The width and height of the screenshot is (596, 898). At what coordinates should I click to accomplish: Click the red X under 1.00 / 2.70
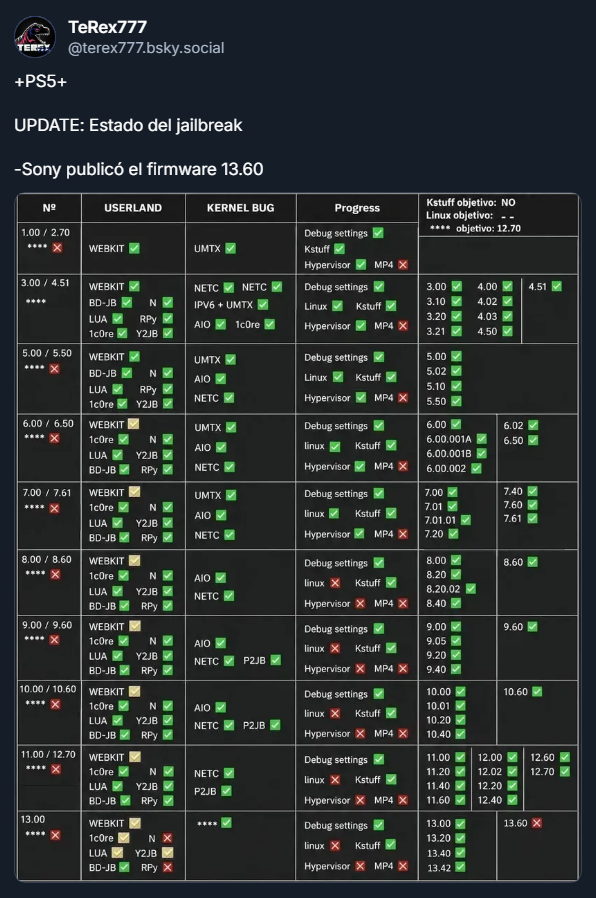tap(57, 247)
